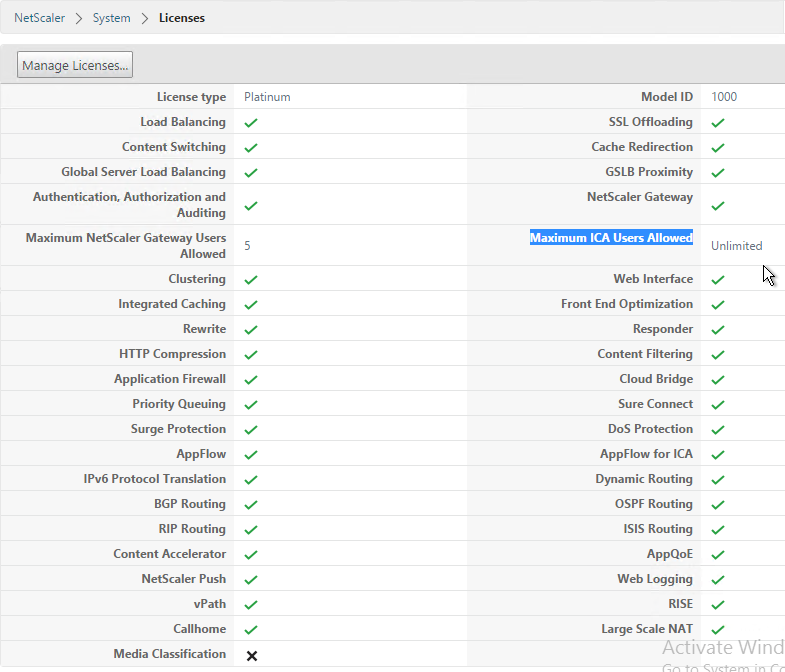Click the vPath green checkmark

coord(251,605)
